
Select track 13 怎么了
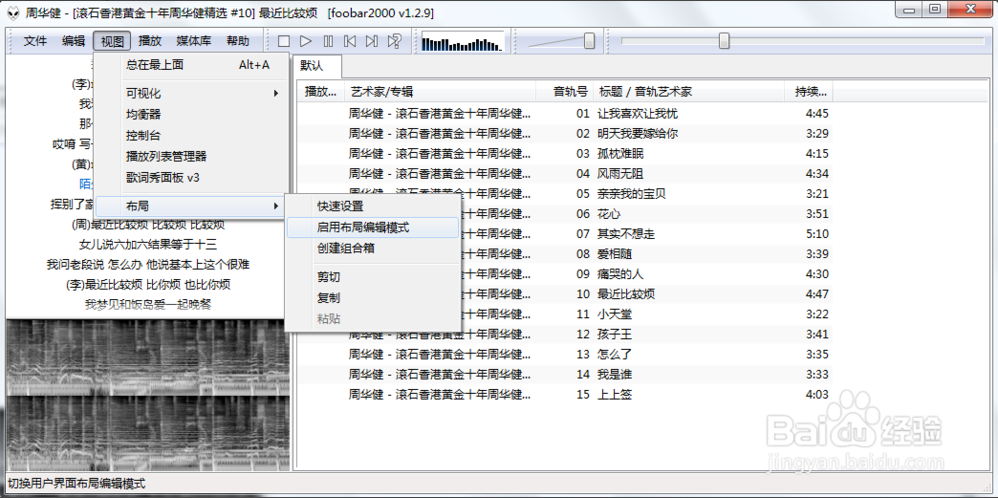coord(565,355)
